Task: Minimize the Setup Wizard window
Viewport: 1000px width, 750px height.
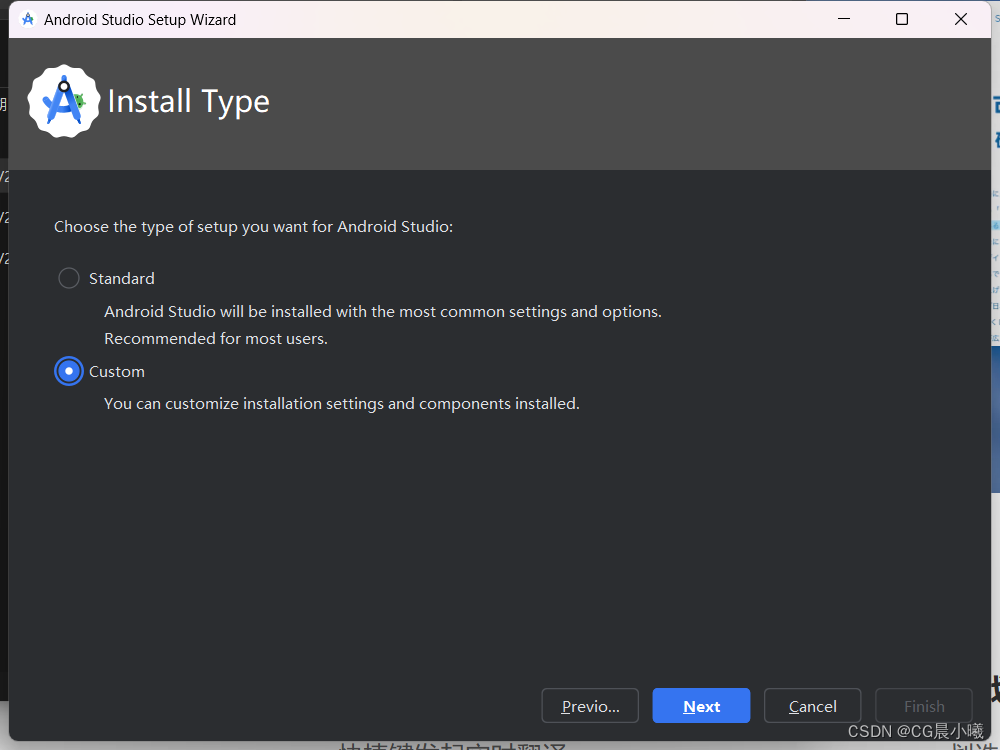Action: tap(844, 19)
